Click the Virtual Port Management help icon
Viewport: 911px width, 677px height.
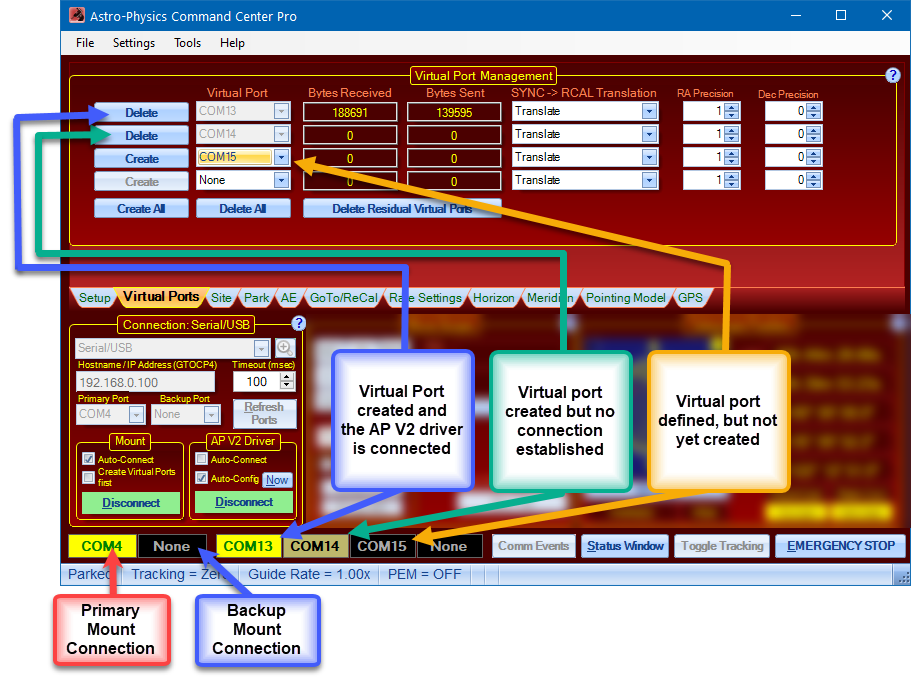(892, 75)
